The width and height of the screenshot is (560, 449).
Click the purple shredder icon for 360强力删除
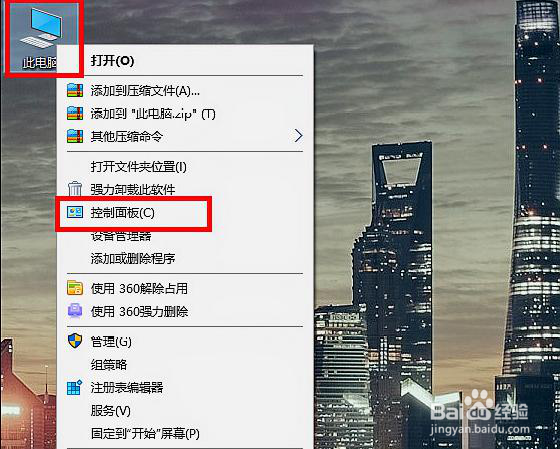[x=75, y=311]
